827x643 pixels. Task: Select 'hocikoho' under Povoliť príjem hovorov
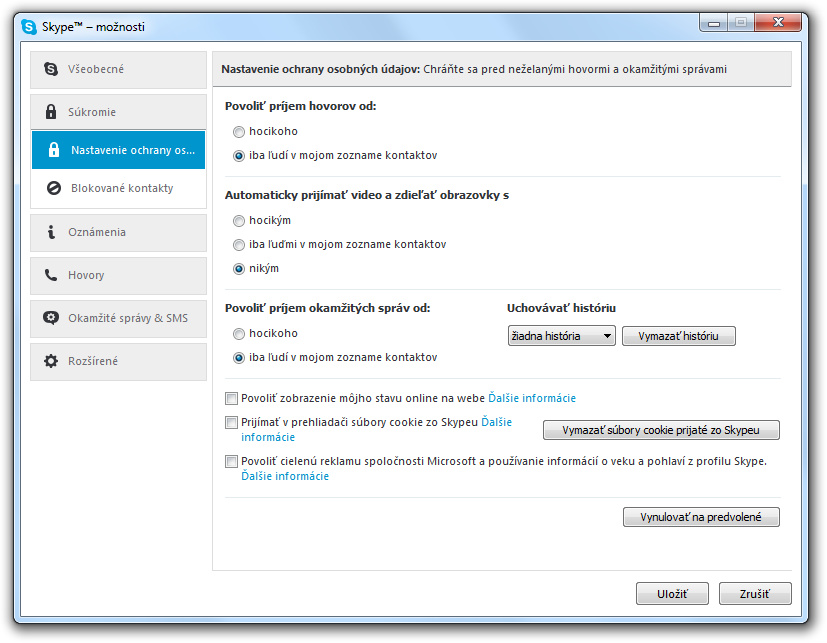tap(239, 131)
